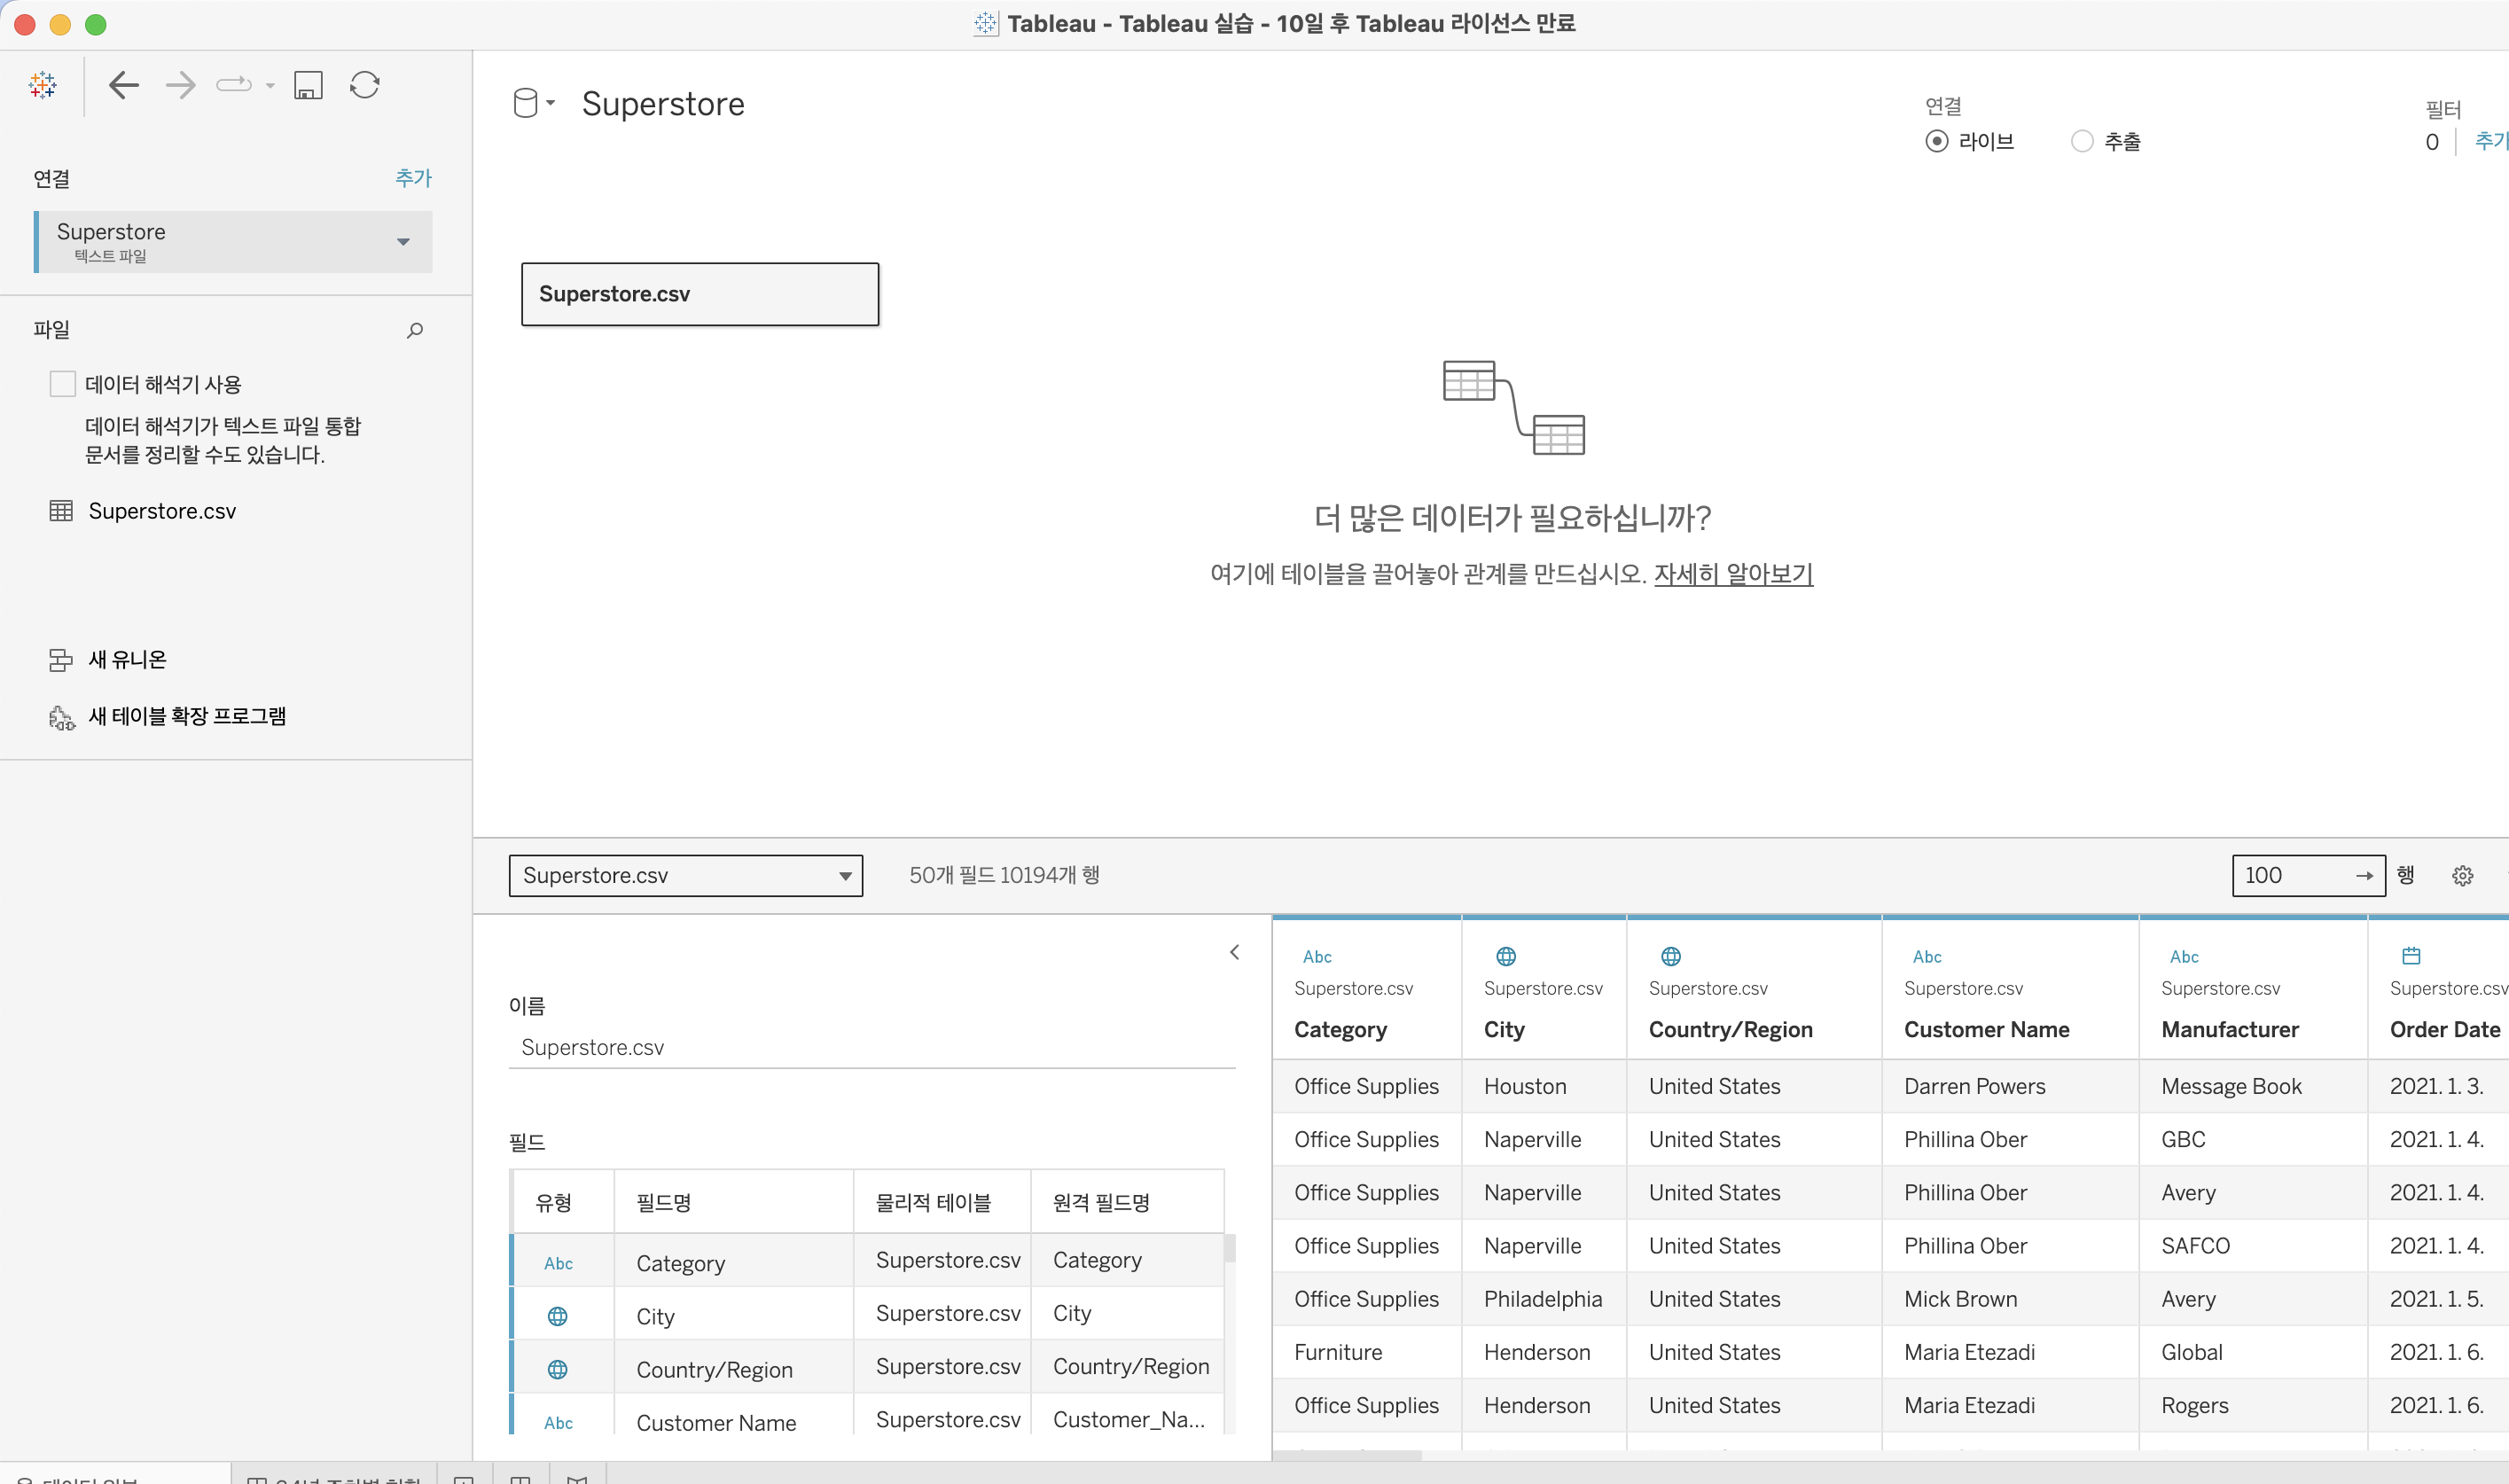The width and height of the screenshot is (2509, 1484).
Task: Click 추가 under the 필터 label
Action: pos(2491,141)
